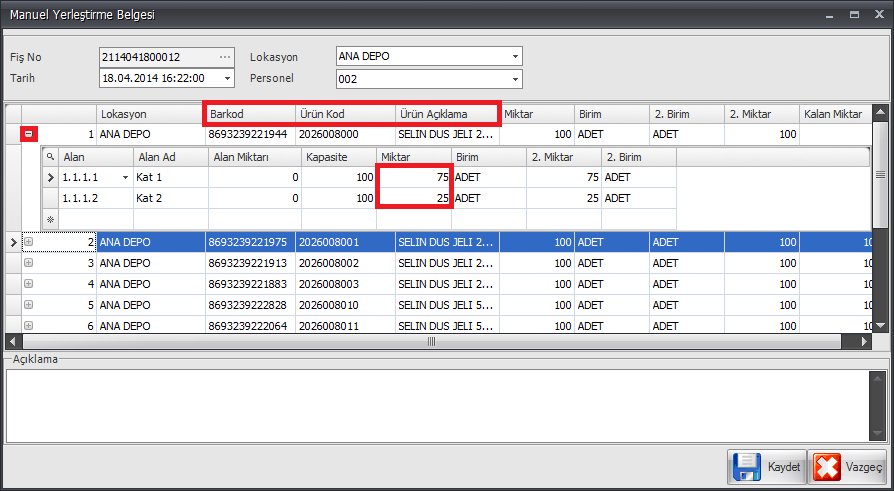Viewport: 894px width, 491px height.
Task: Select the Kat 1 Alan Ad cell
Action: pyautogui.click(x=171, y=177)
